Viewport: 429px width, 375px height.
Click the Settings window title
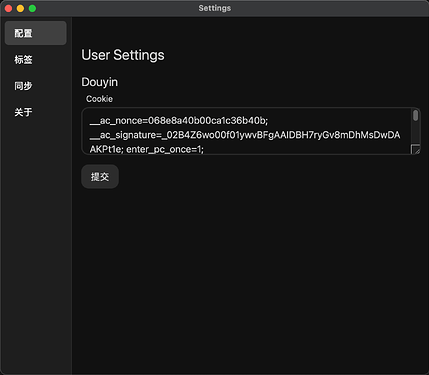[x=215, y=8]
